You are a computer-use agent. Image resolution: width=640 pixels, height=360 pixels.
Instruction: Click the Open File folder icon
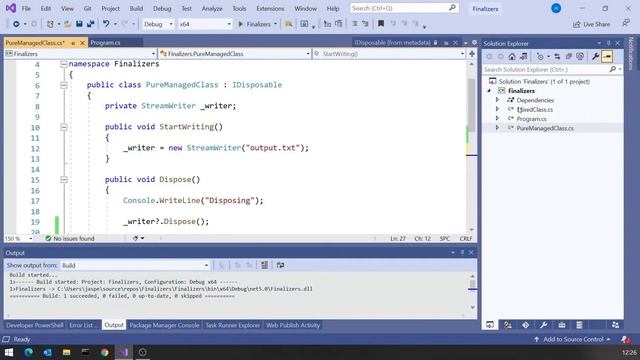pos(68,24)
